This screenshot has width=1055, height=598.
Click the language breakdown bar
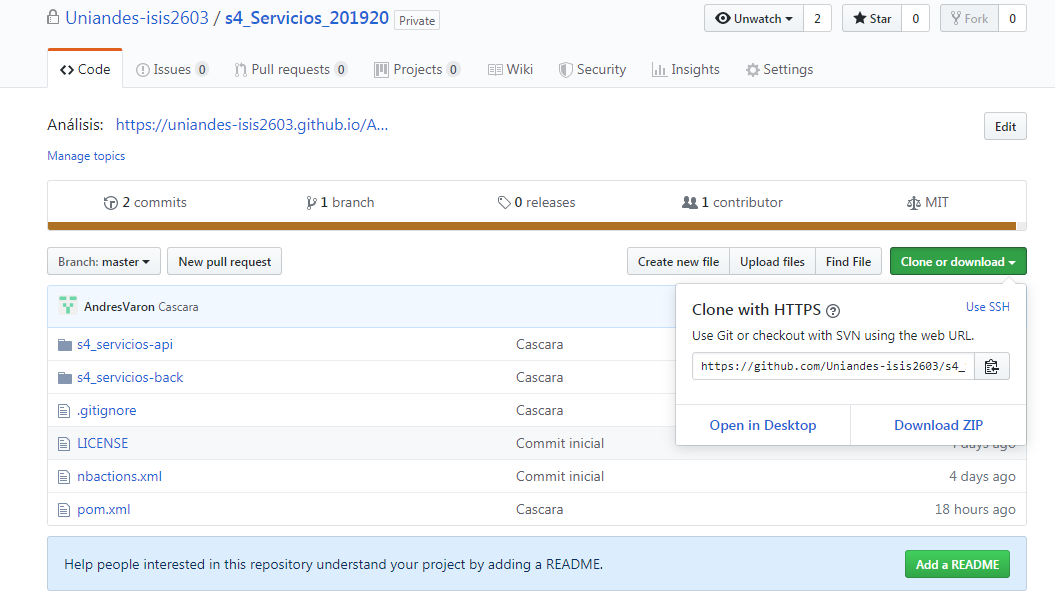pyautogui.click(x=537, y=226)
